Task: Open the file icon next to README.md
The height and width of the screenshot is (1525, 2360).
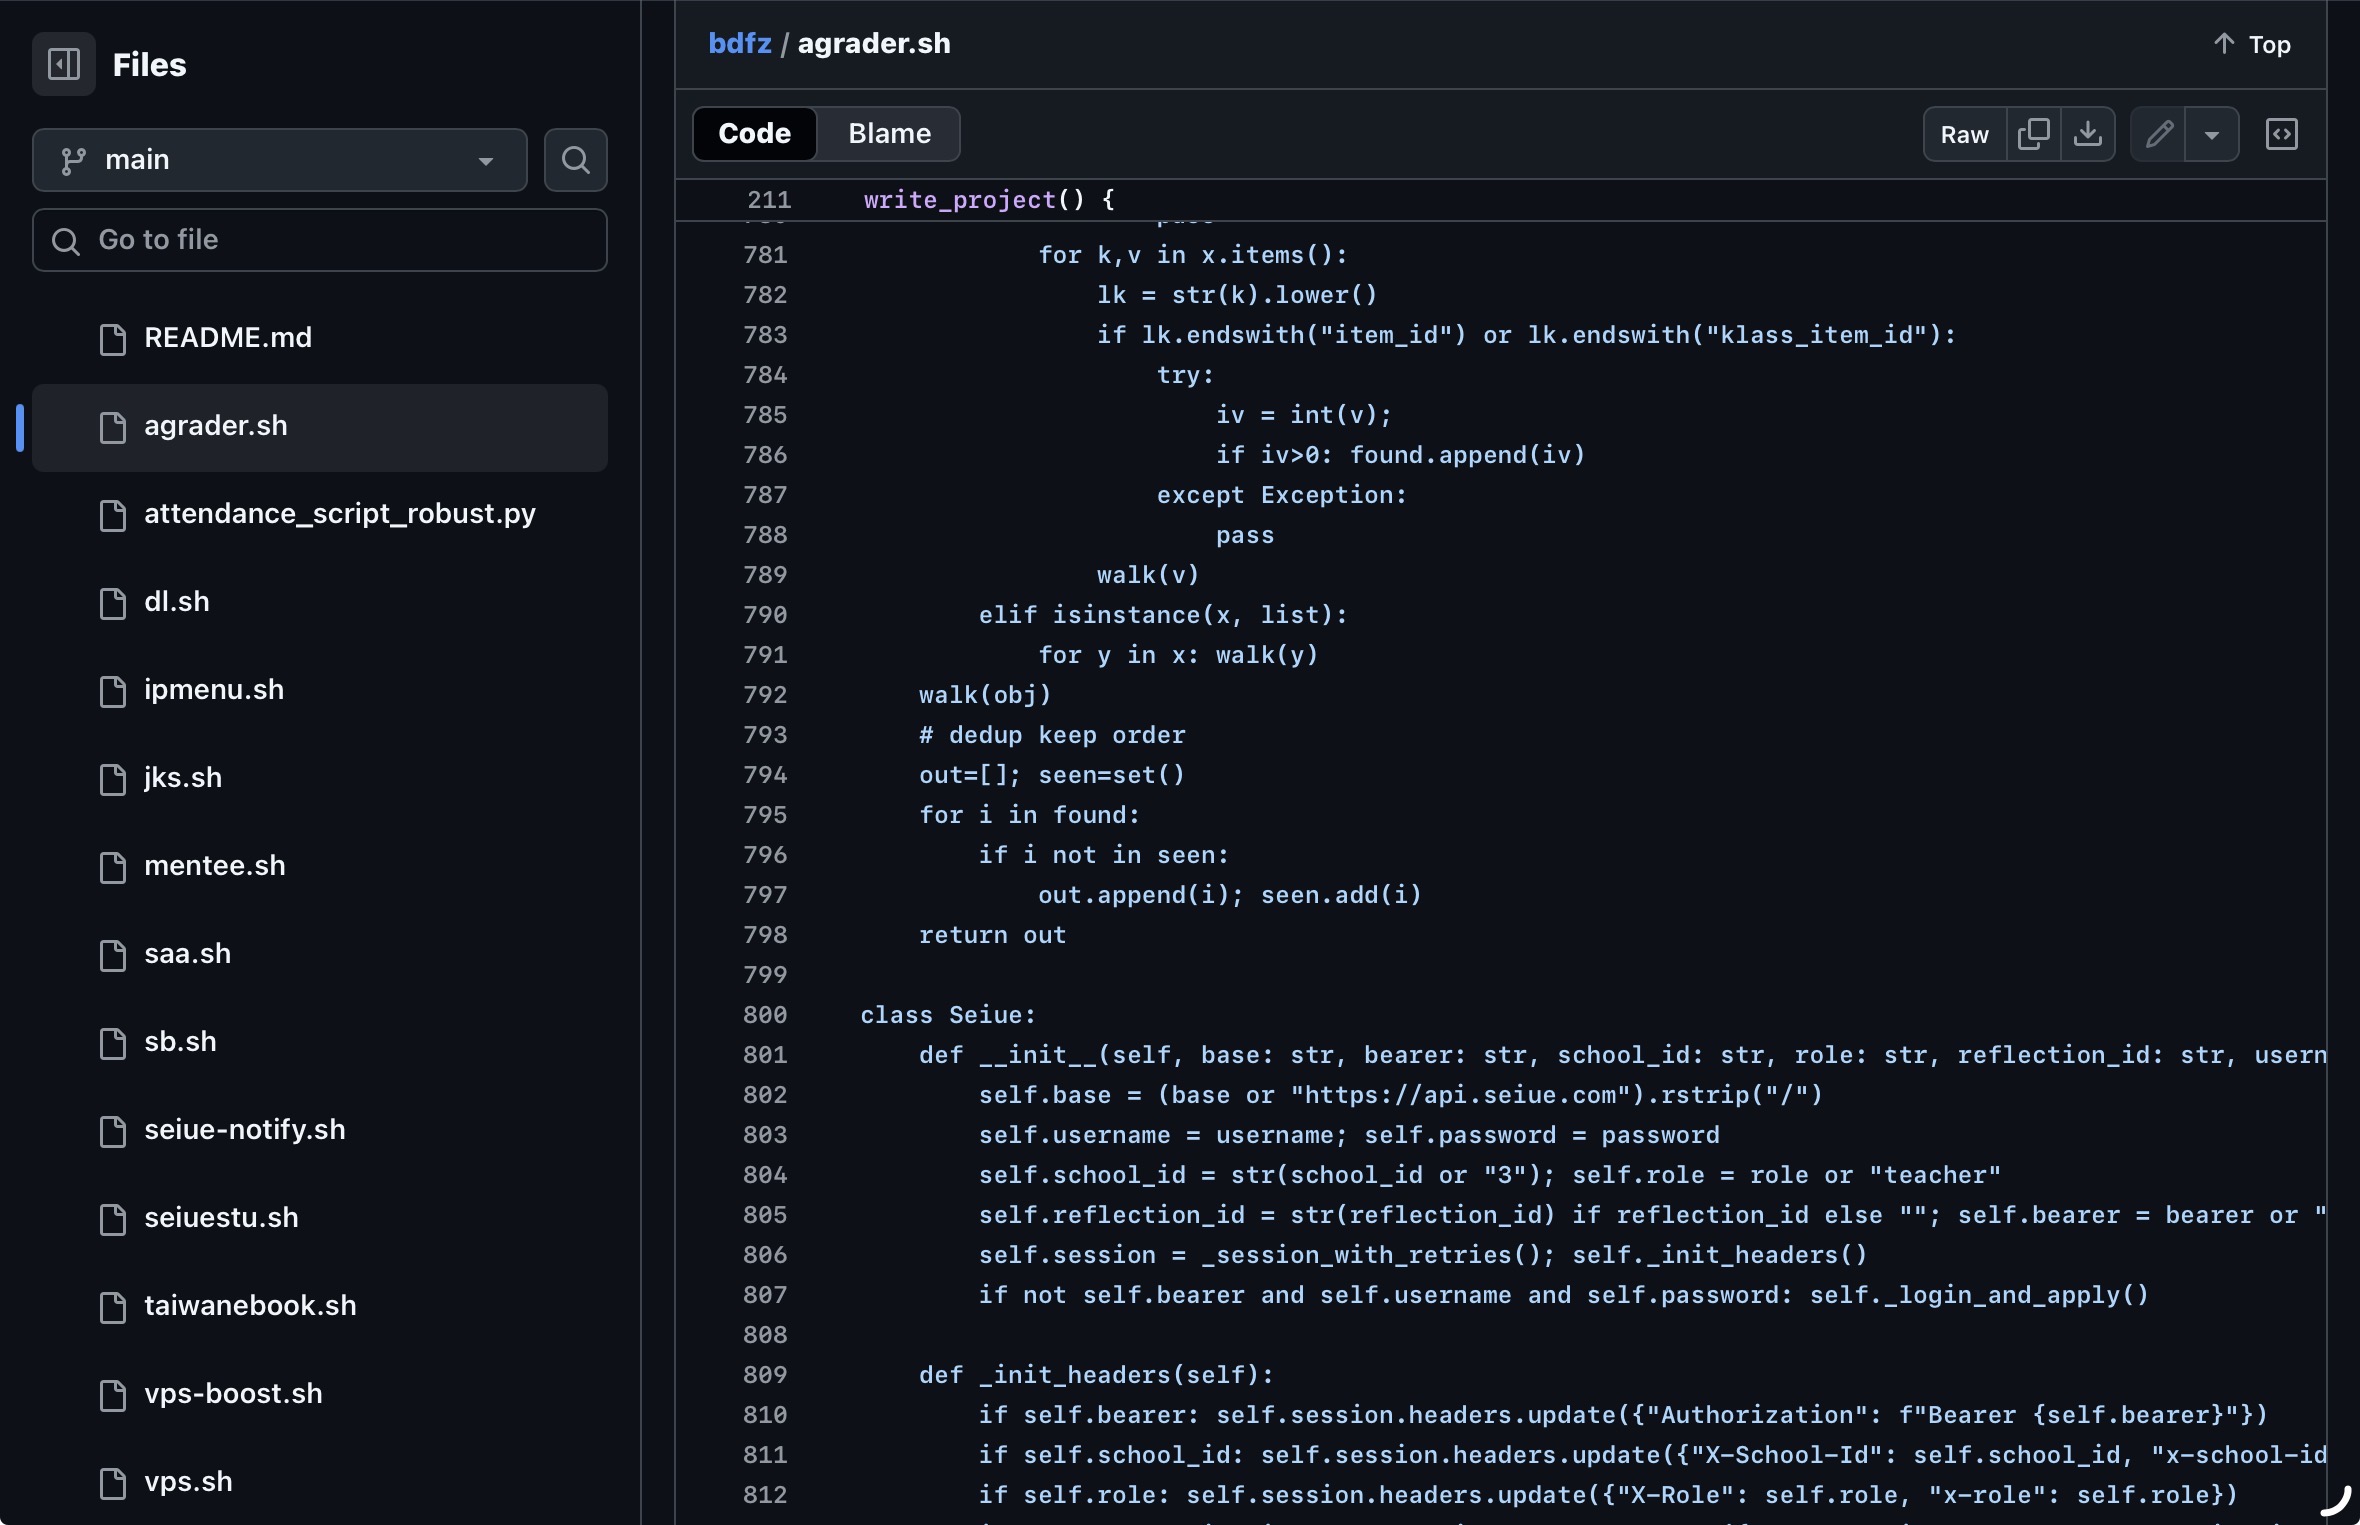Action: point(113,339)
